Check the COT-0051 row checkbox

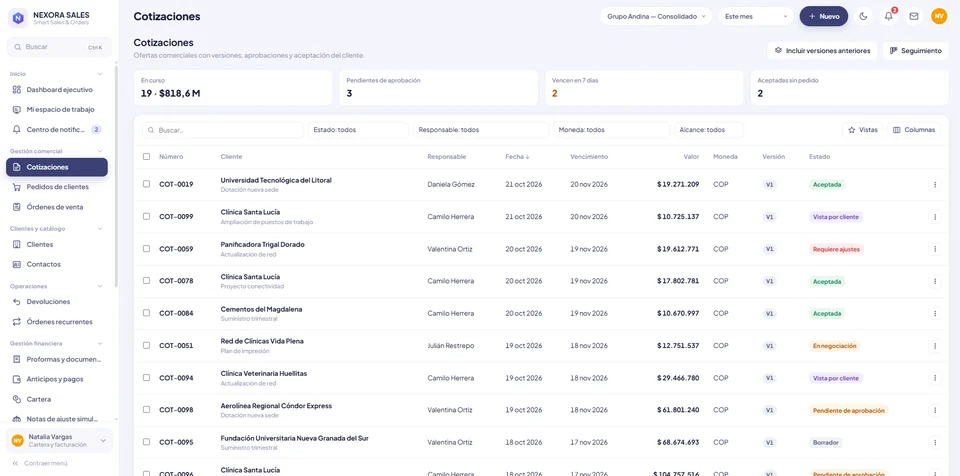pyautogui.click(x=146, y=346)
